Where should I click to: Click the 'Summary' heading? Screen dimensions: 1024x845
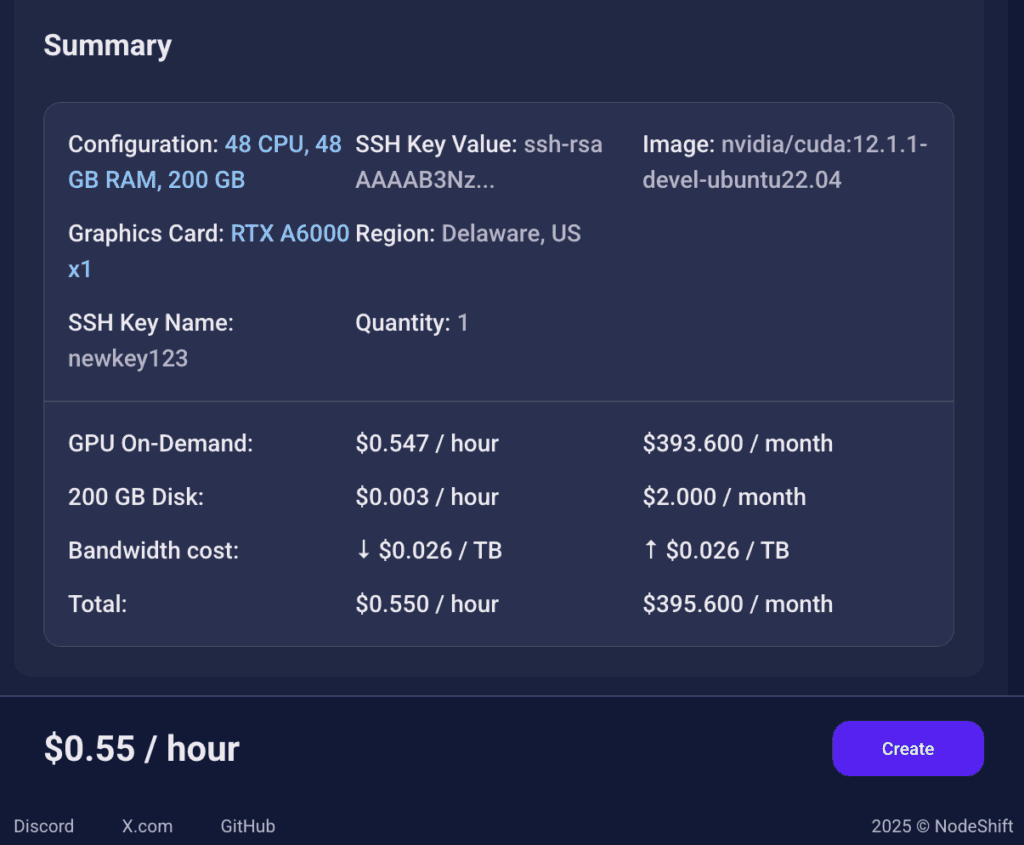point(108,46)
